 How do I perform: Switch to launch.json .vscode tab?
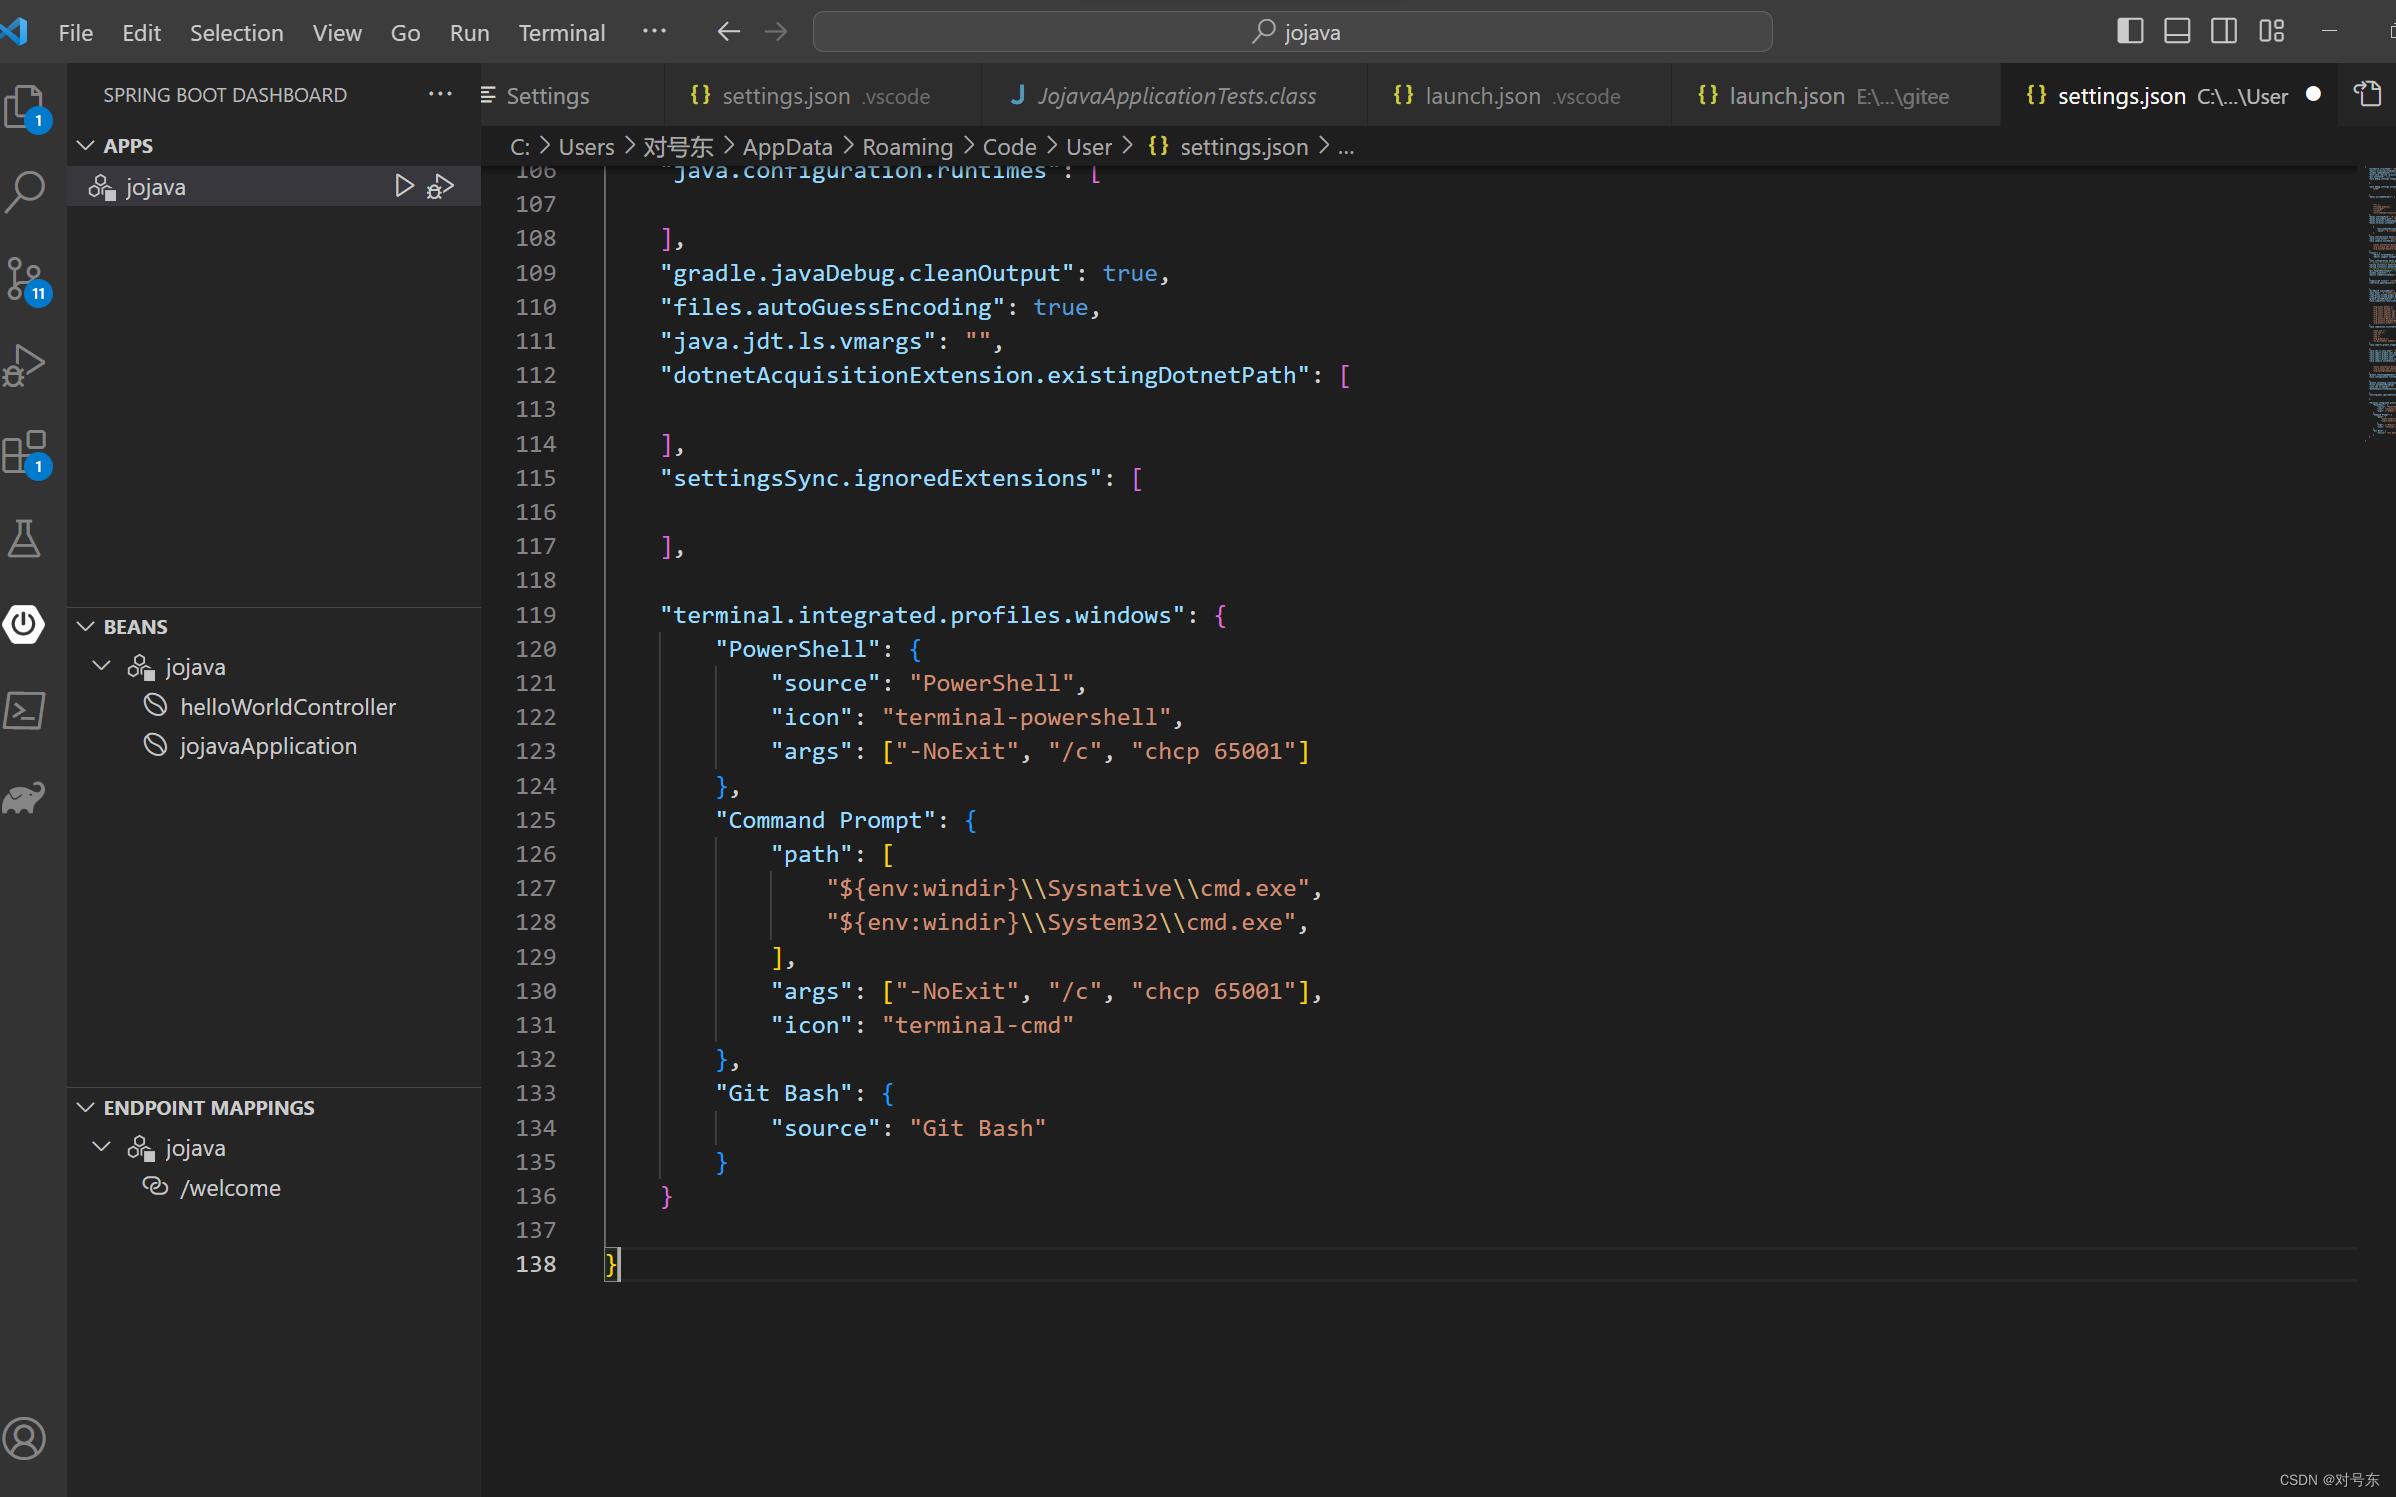point(1520,96)
